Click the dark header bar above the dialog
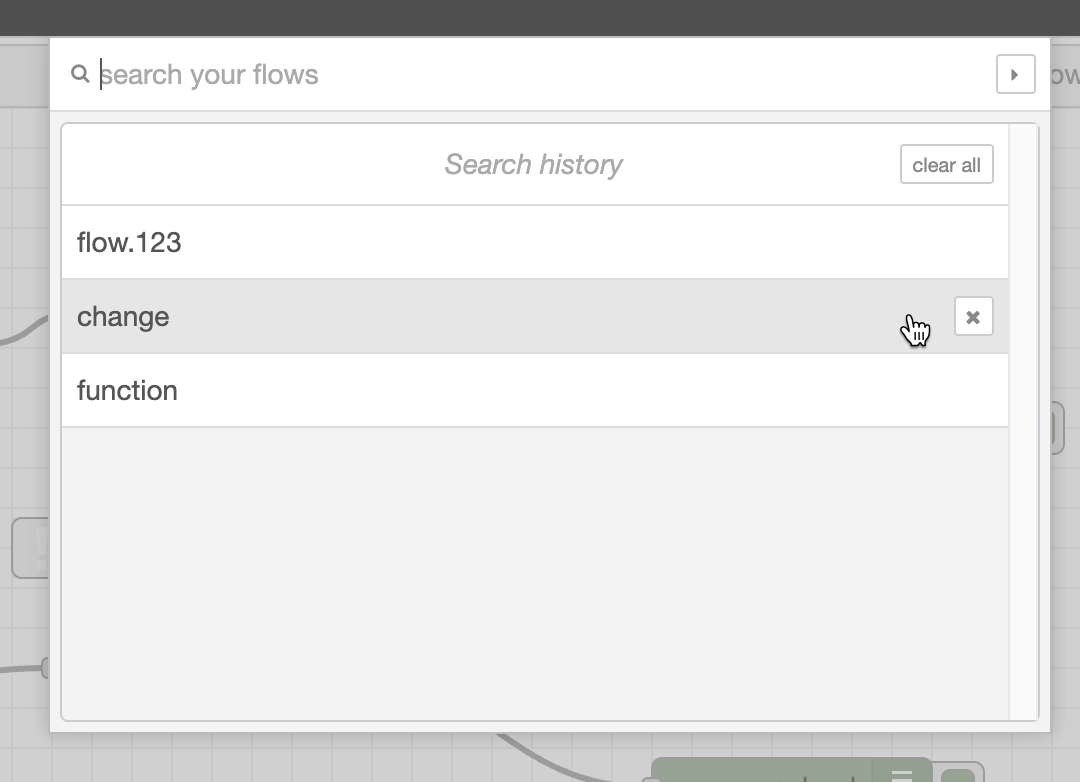This screenshot has height=782, width=1080. 540,18
